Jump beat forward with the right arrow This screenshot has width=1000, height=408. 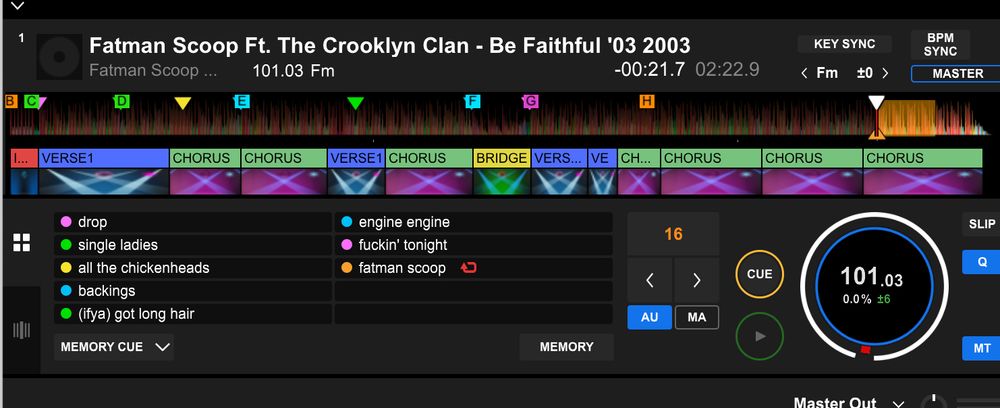click(x=696, y=280)
